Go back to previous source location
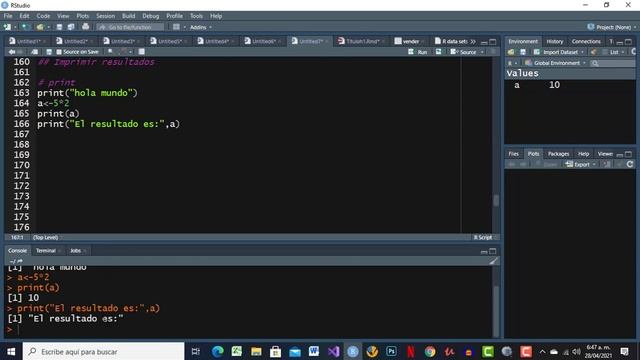Viewport: 640px width, 360px height. click(x=12, y=52)
